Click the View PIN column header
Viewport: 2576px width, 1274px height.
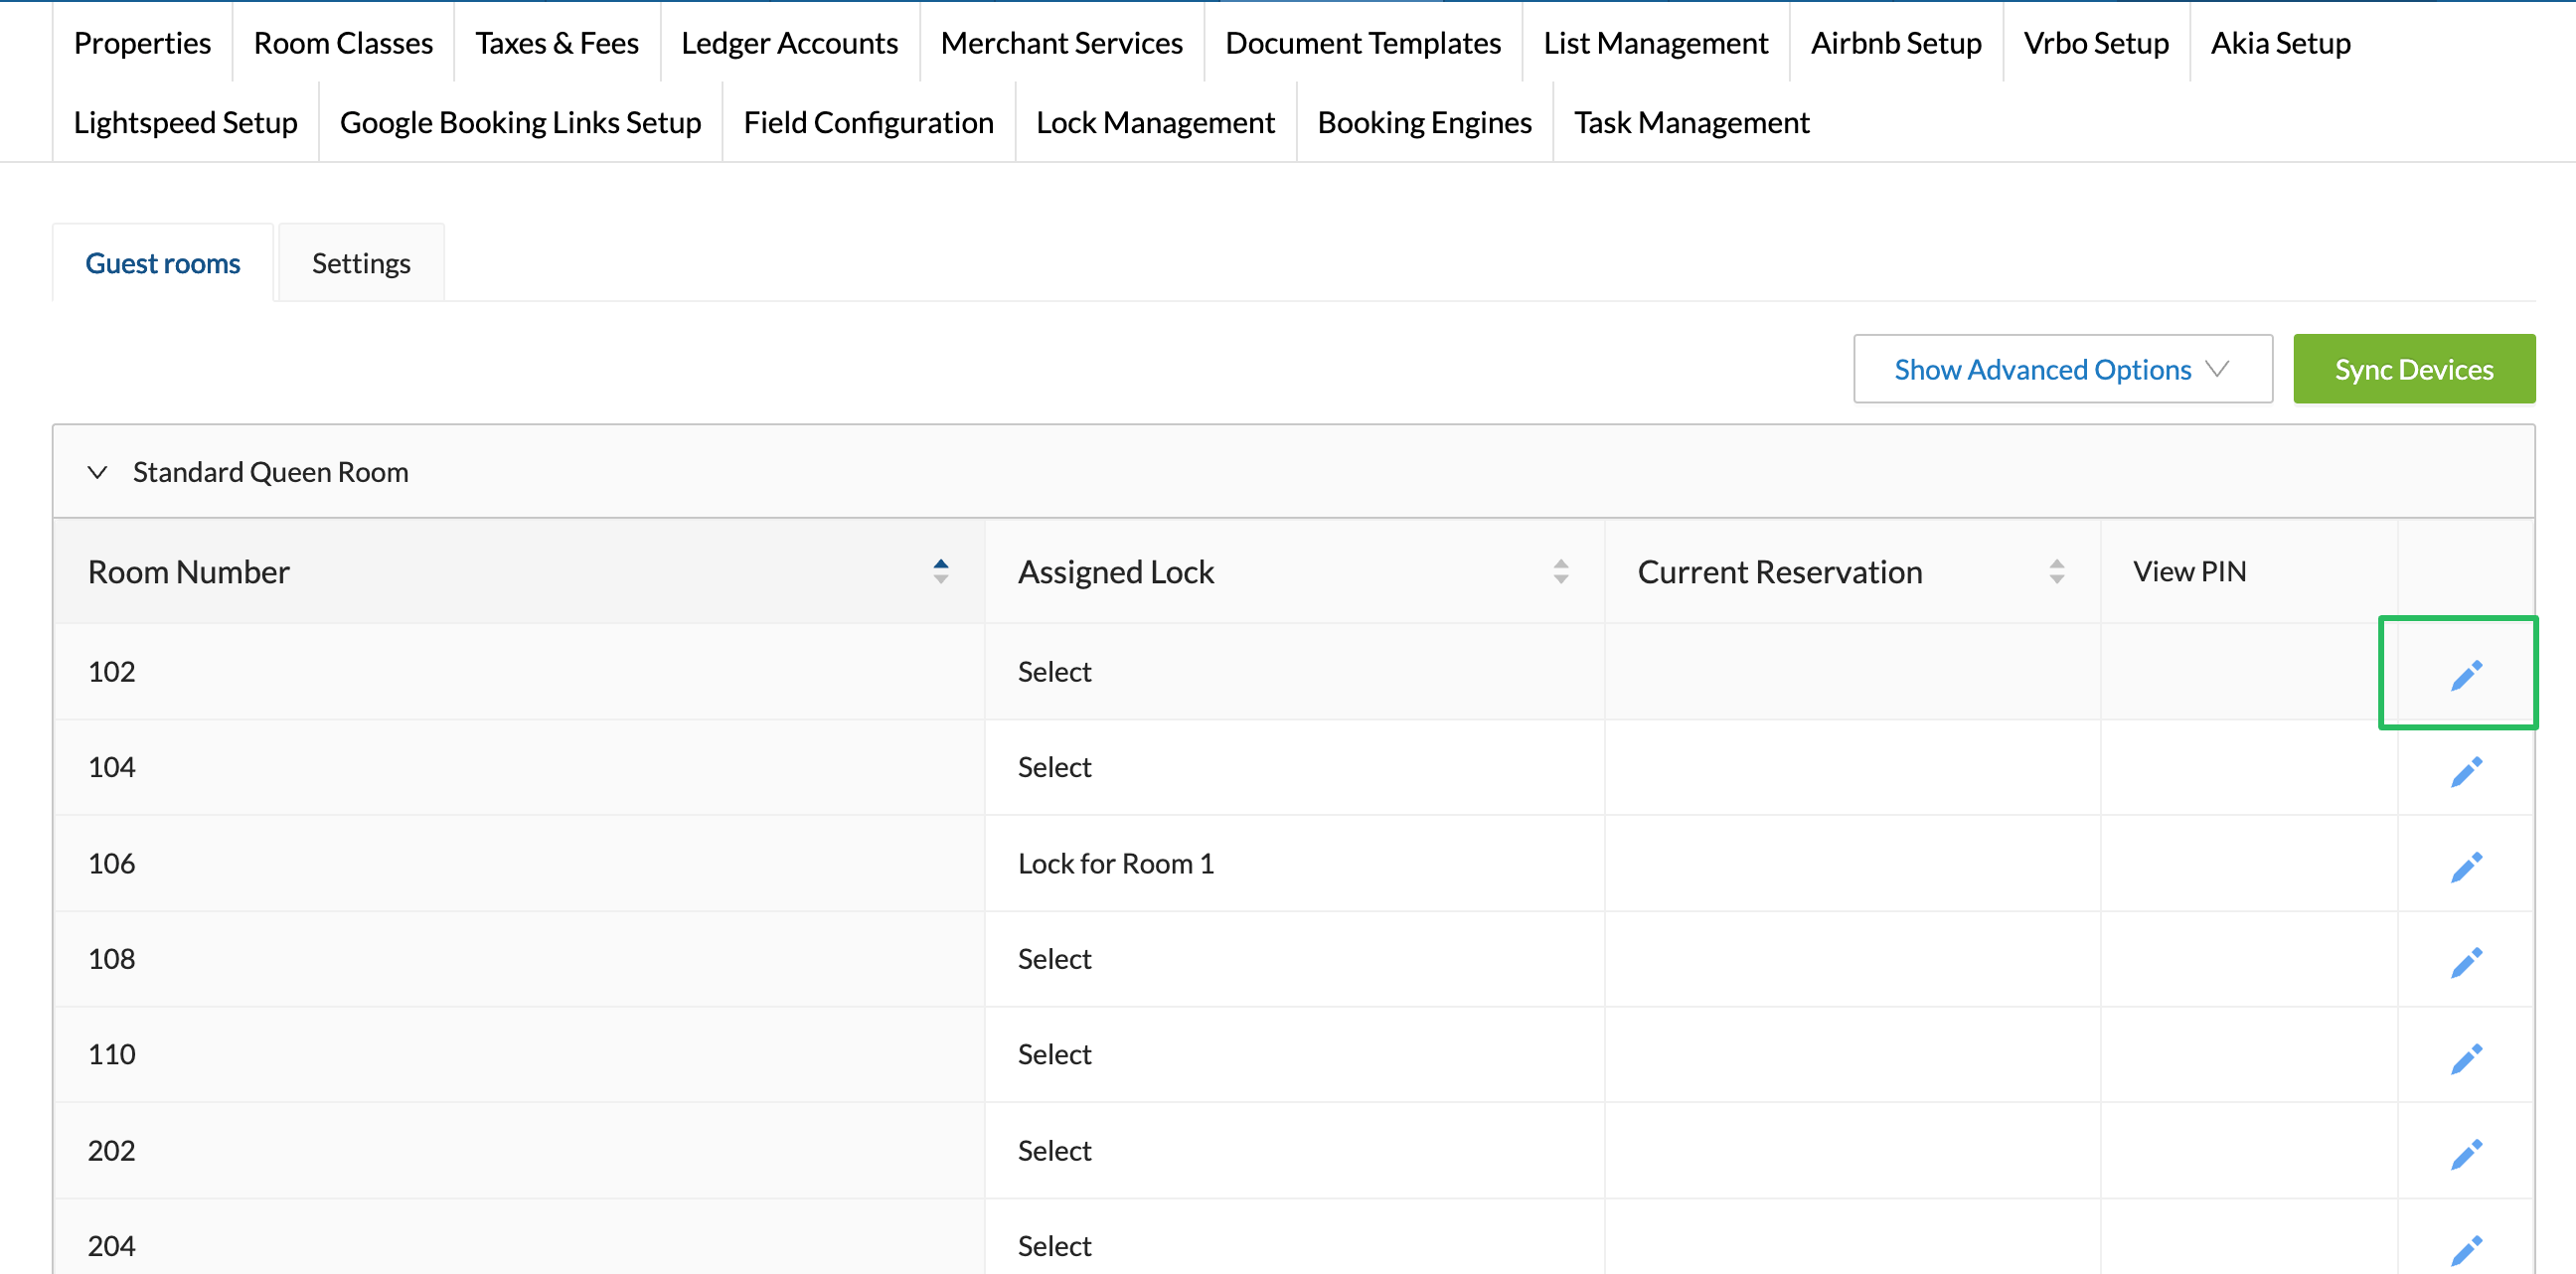click(2189, 571)
